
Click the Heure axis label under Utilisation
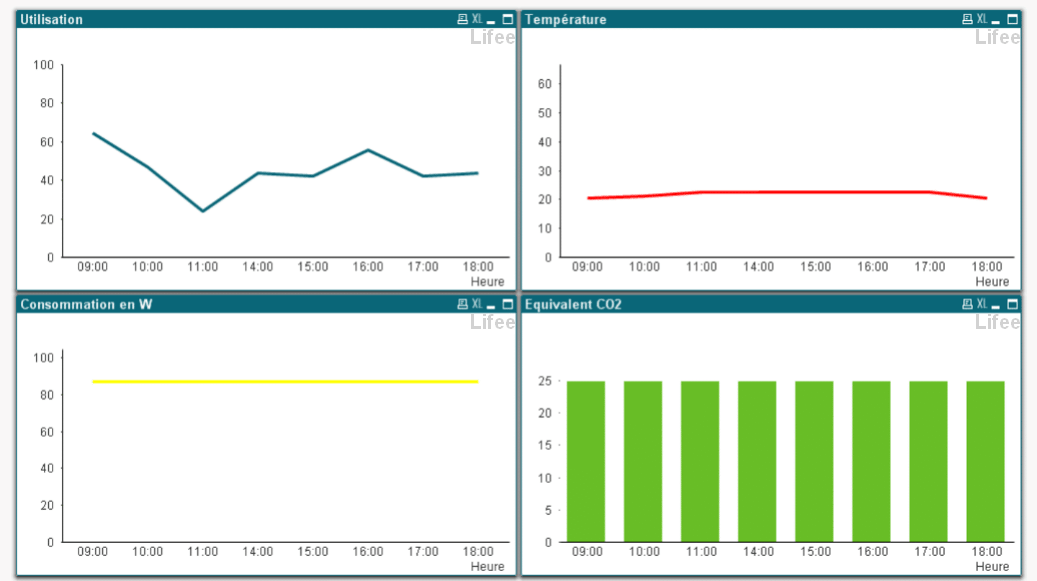tap(487, 282)
